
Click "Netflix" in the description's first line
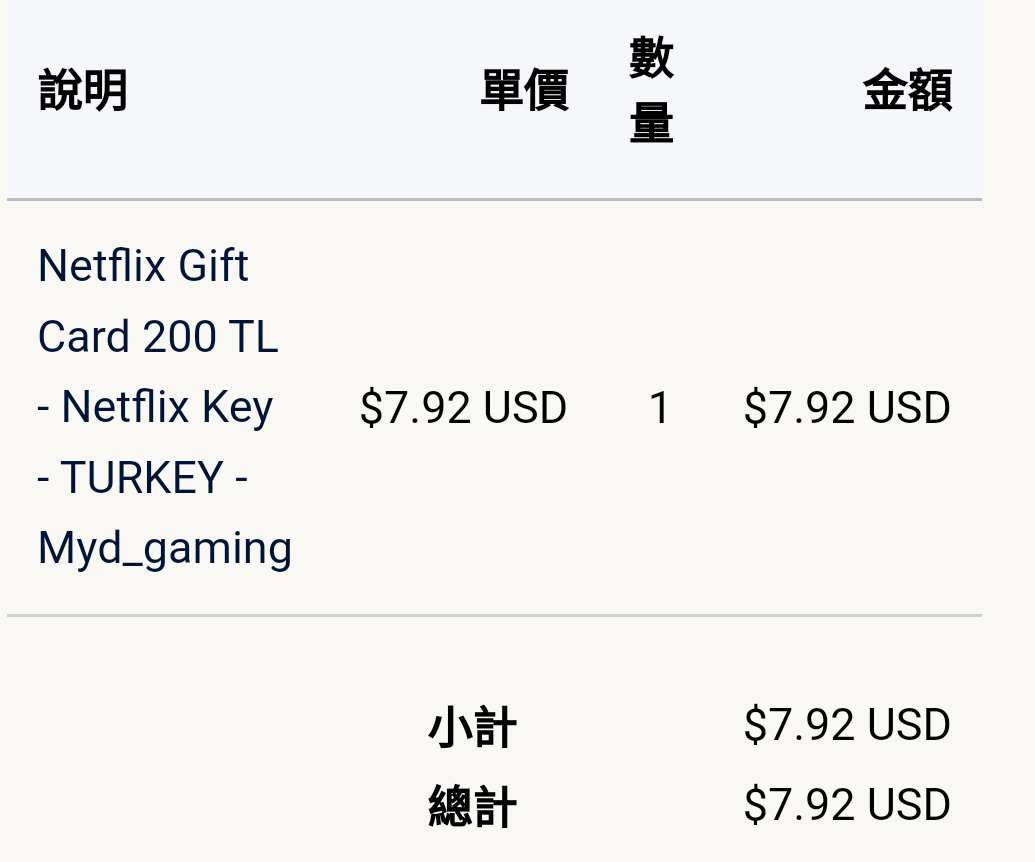(101, 266)
